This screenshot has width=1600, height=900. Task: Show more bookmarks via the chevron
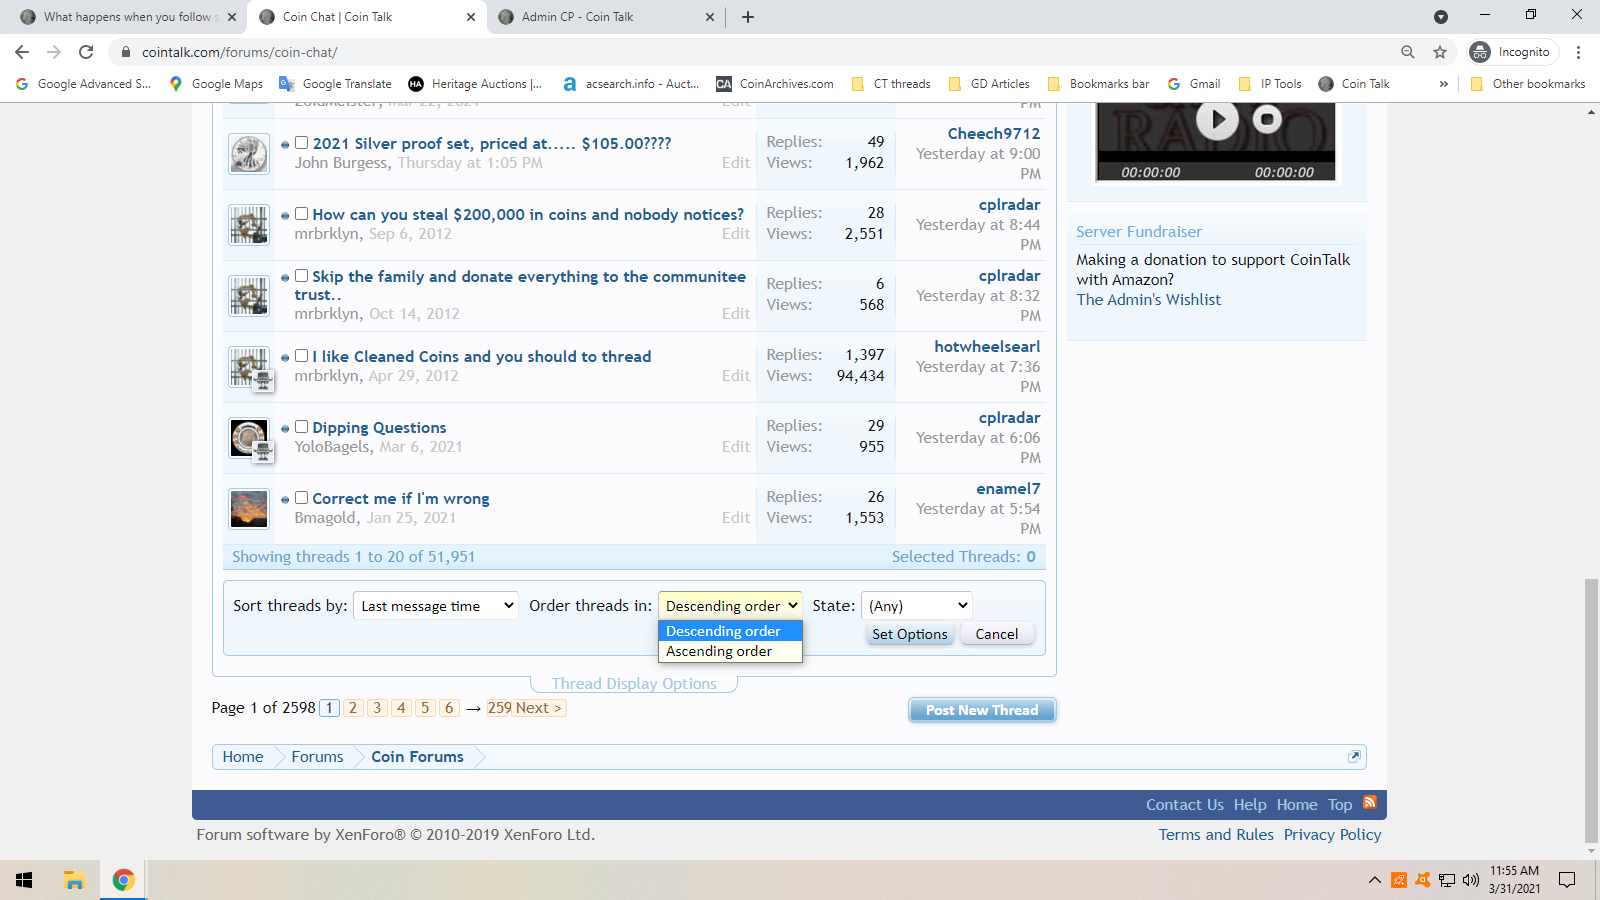pos(1443,84)
